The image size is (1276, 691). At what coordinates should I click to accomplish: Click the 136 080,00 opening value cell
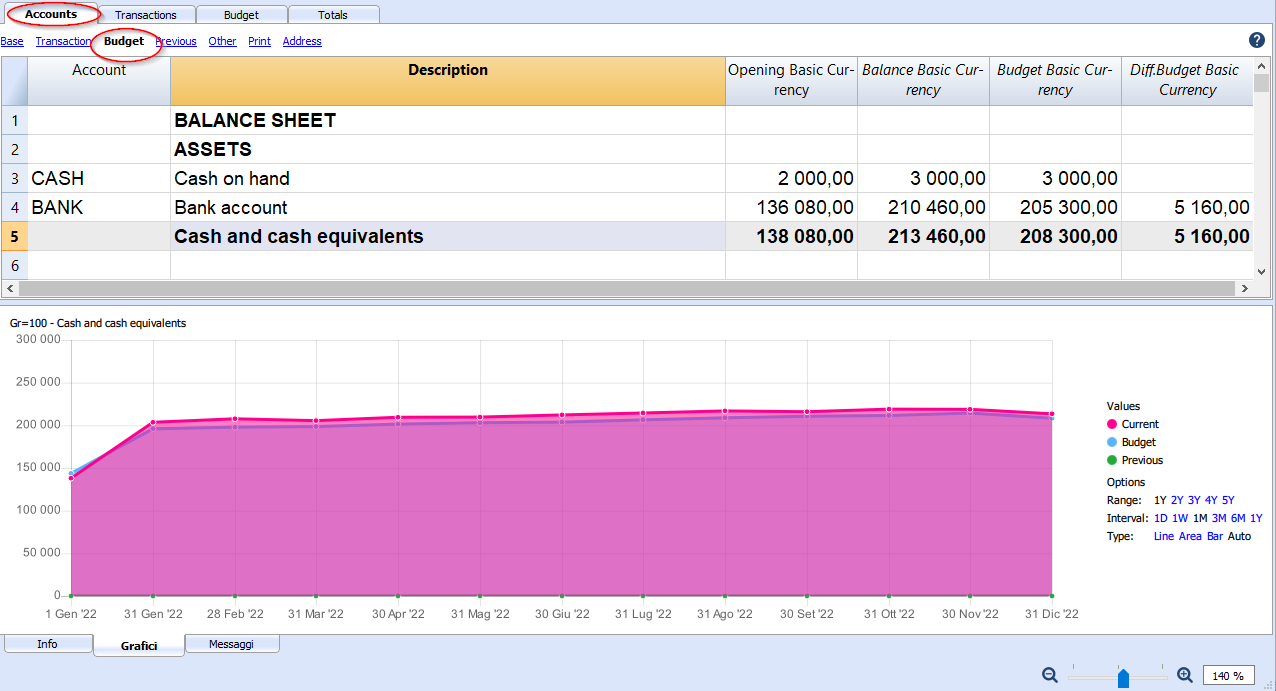click(x=791, y=207)
